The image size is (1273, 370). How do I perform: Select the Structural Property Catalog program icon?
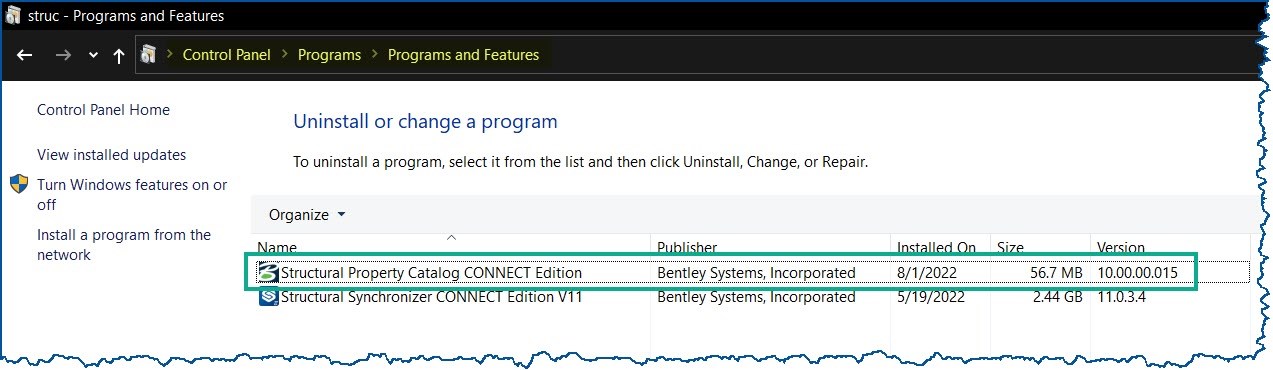(268, 272)
